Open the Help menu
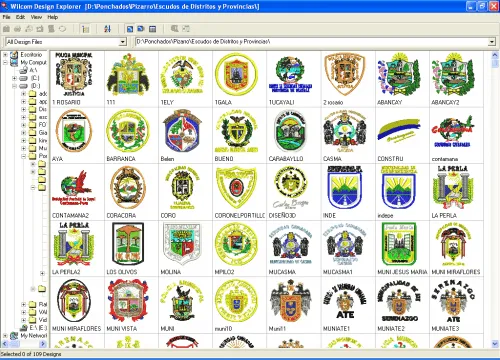 (x=52, y=17)
